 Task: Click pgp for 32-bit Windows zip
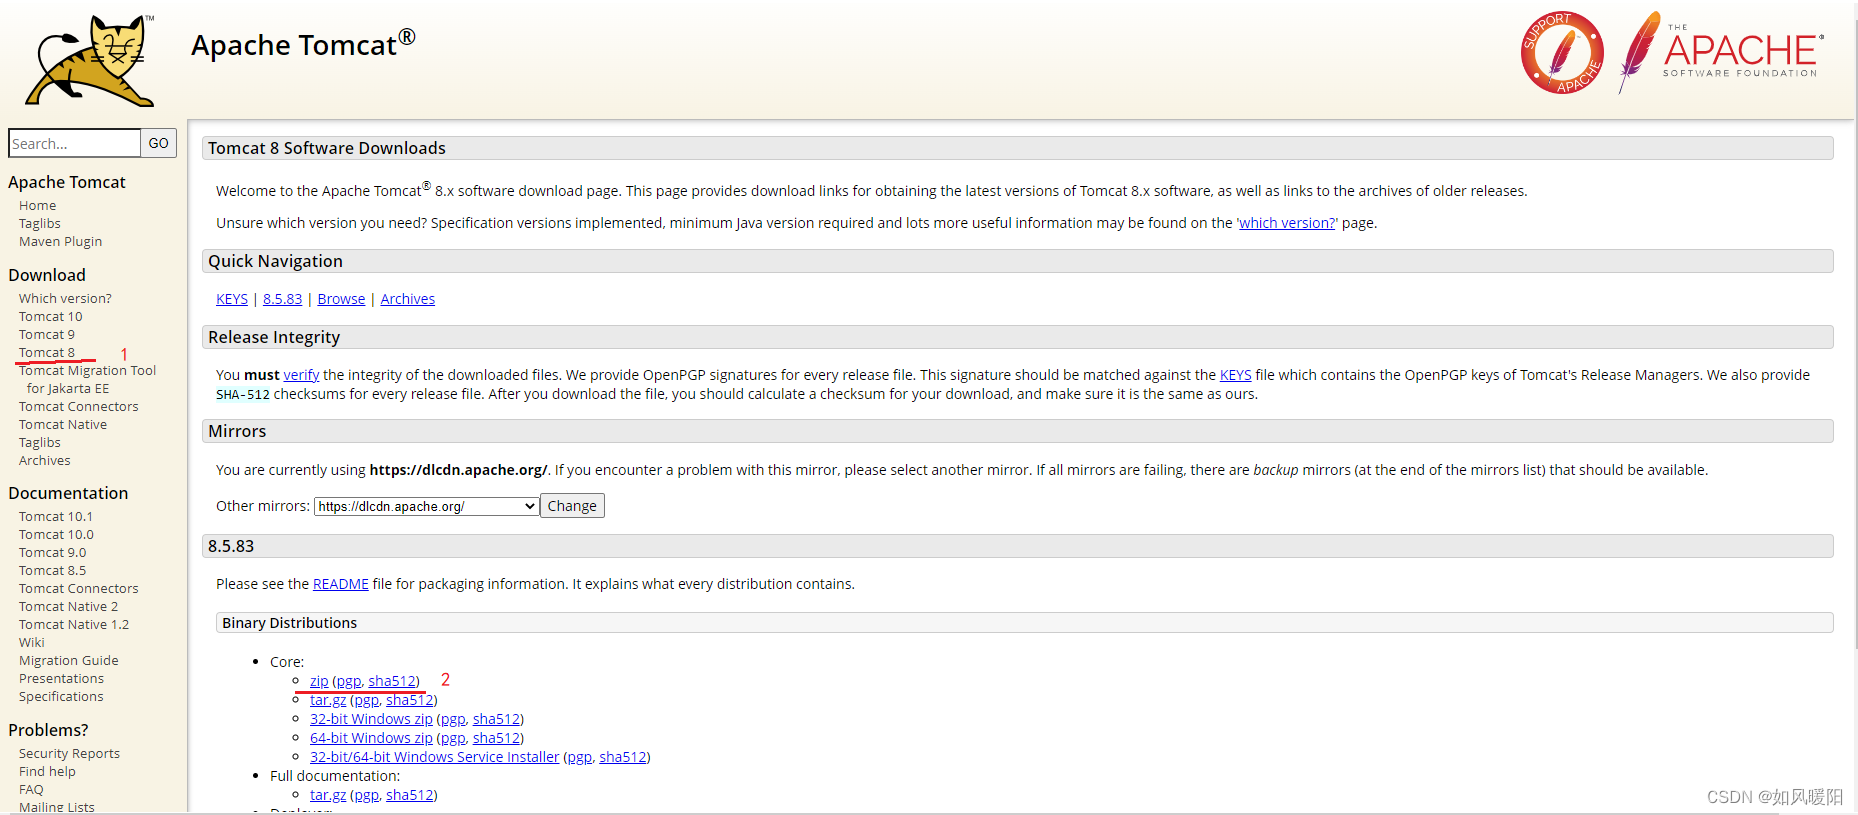(x=453, y=719)
